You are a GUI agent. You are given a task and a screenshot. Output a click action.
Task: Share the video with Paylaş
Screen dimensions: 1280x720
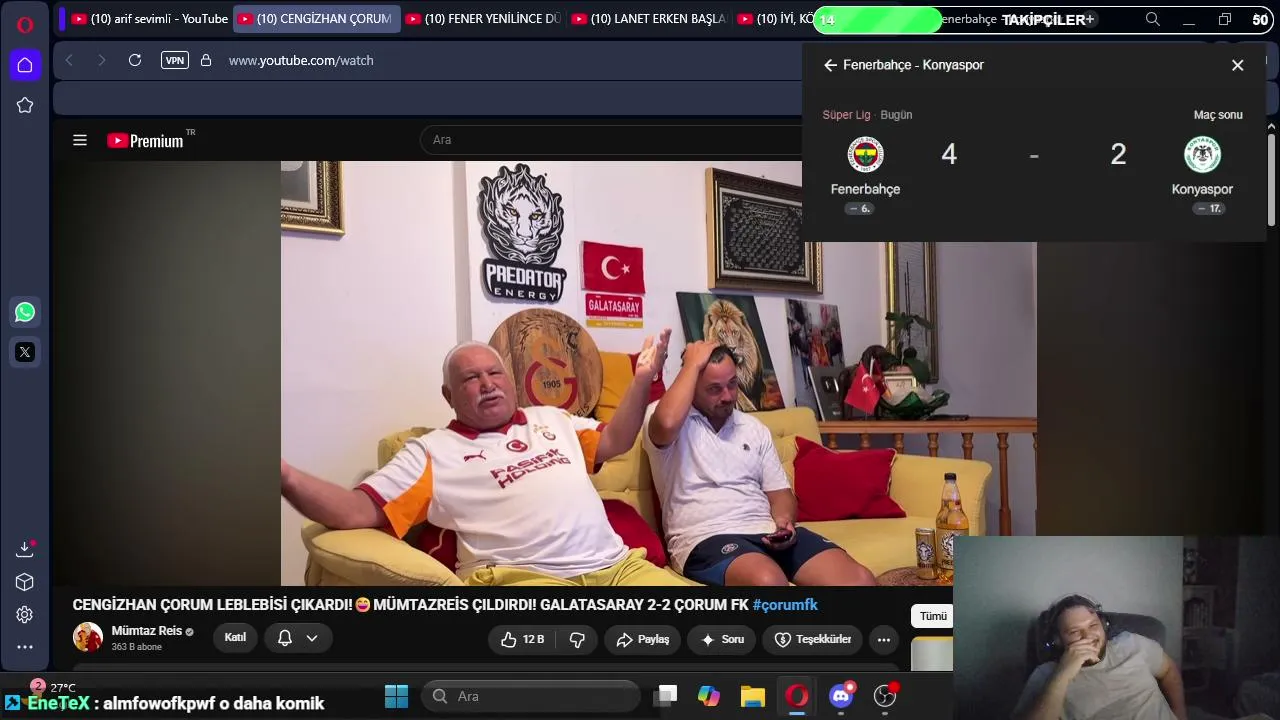click(x=643, y=639)
